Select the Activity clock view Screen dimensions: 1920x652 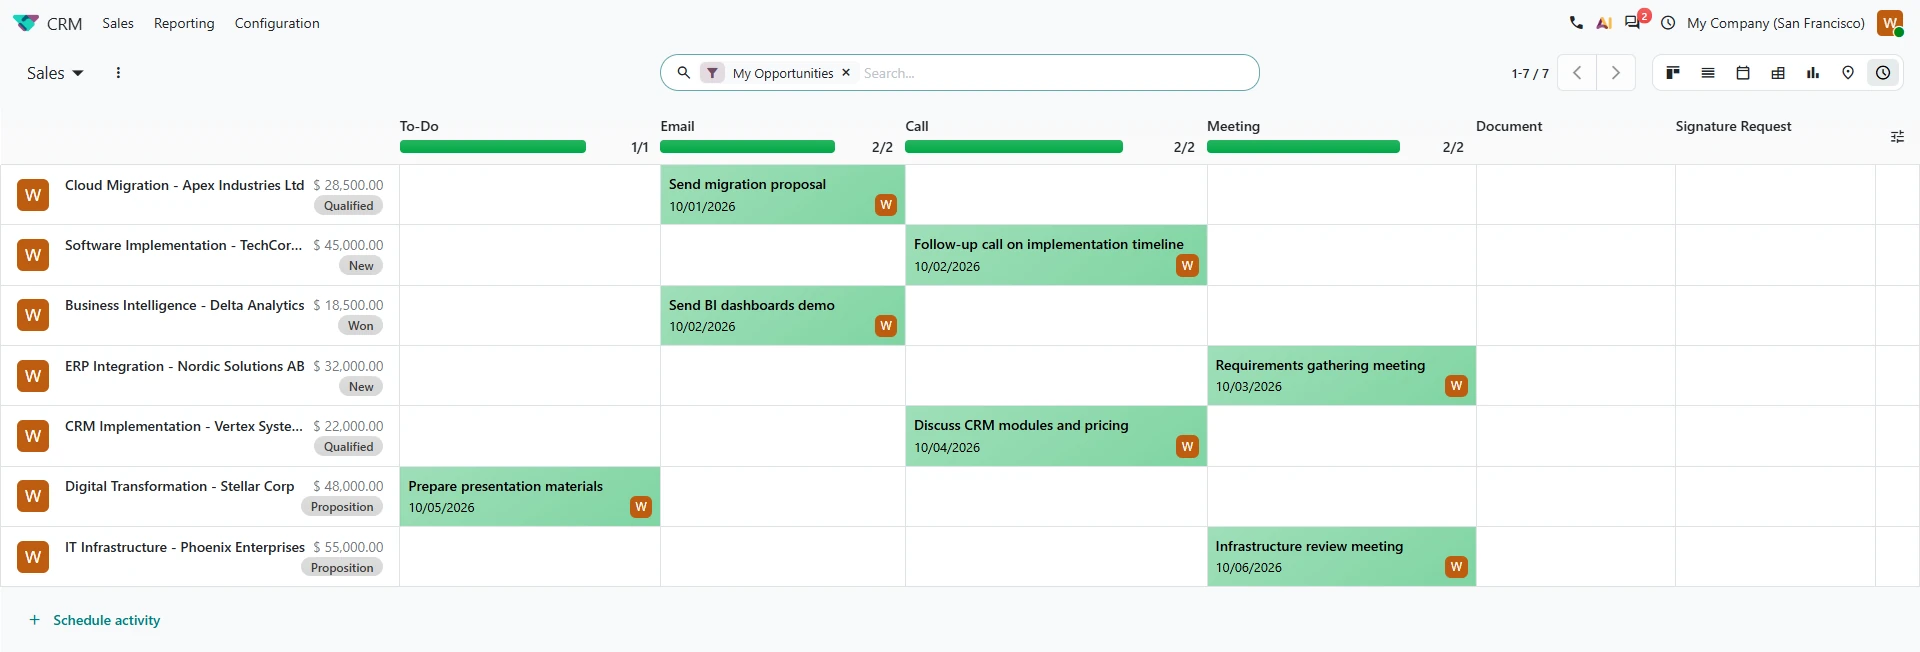(x=1883, y=73)
